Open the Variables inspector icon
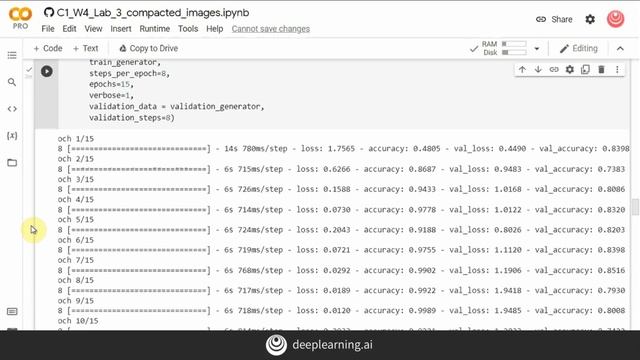The image size is (640, 360). click(12, 136)
